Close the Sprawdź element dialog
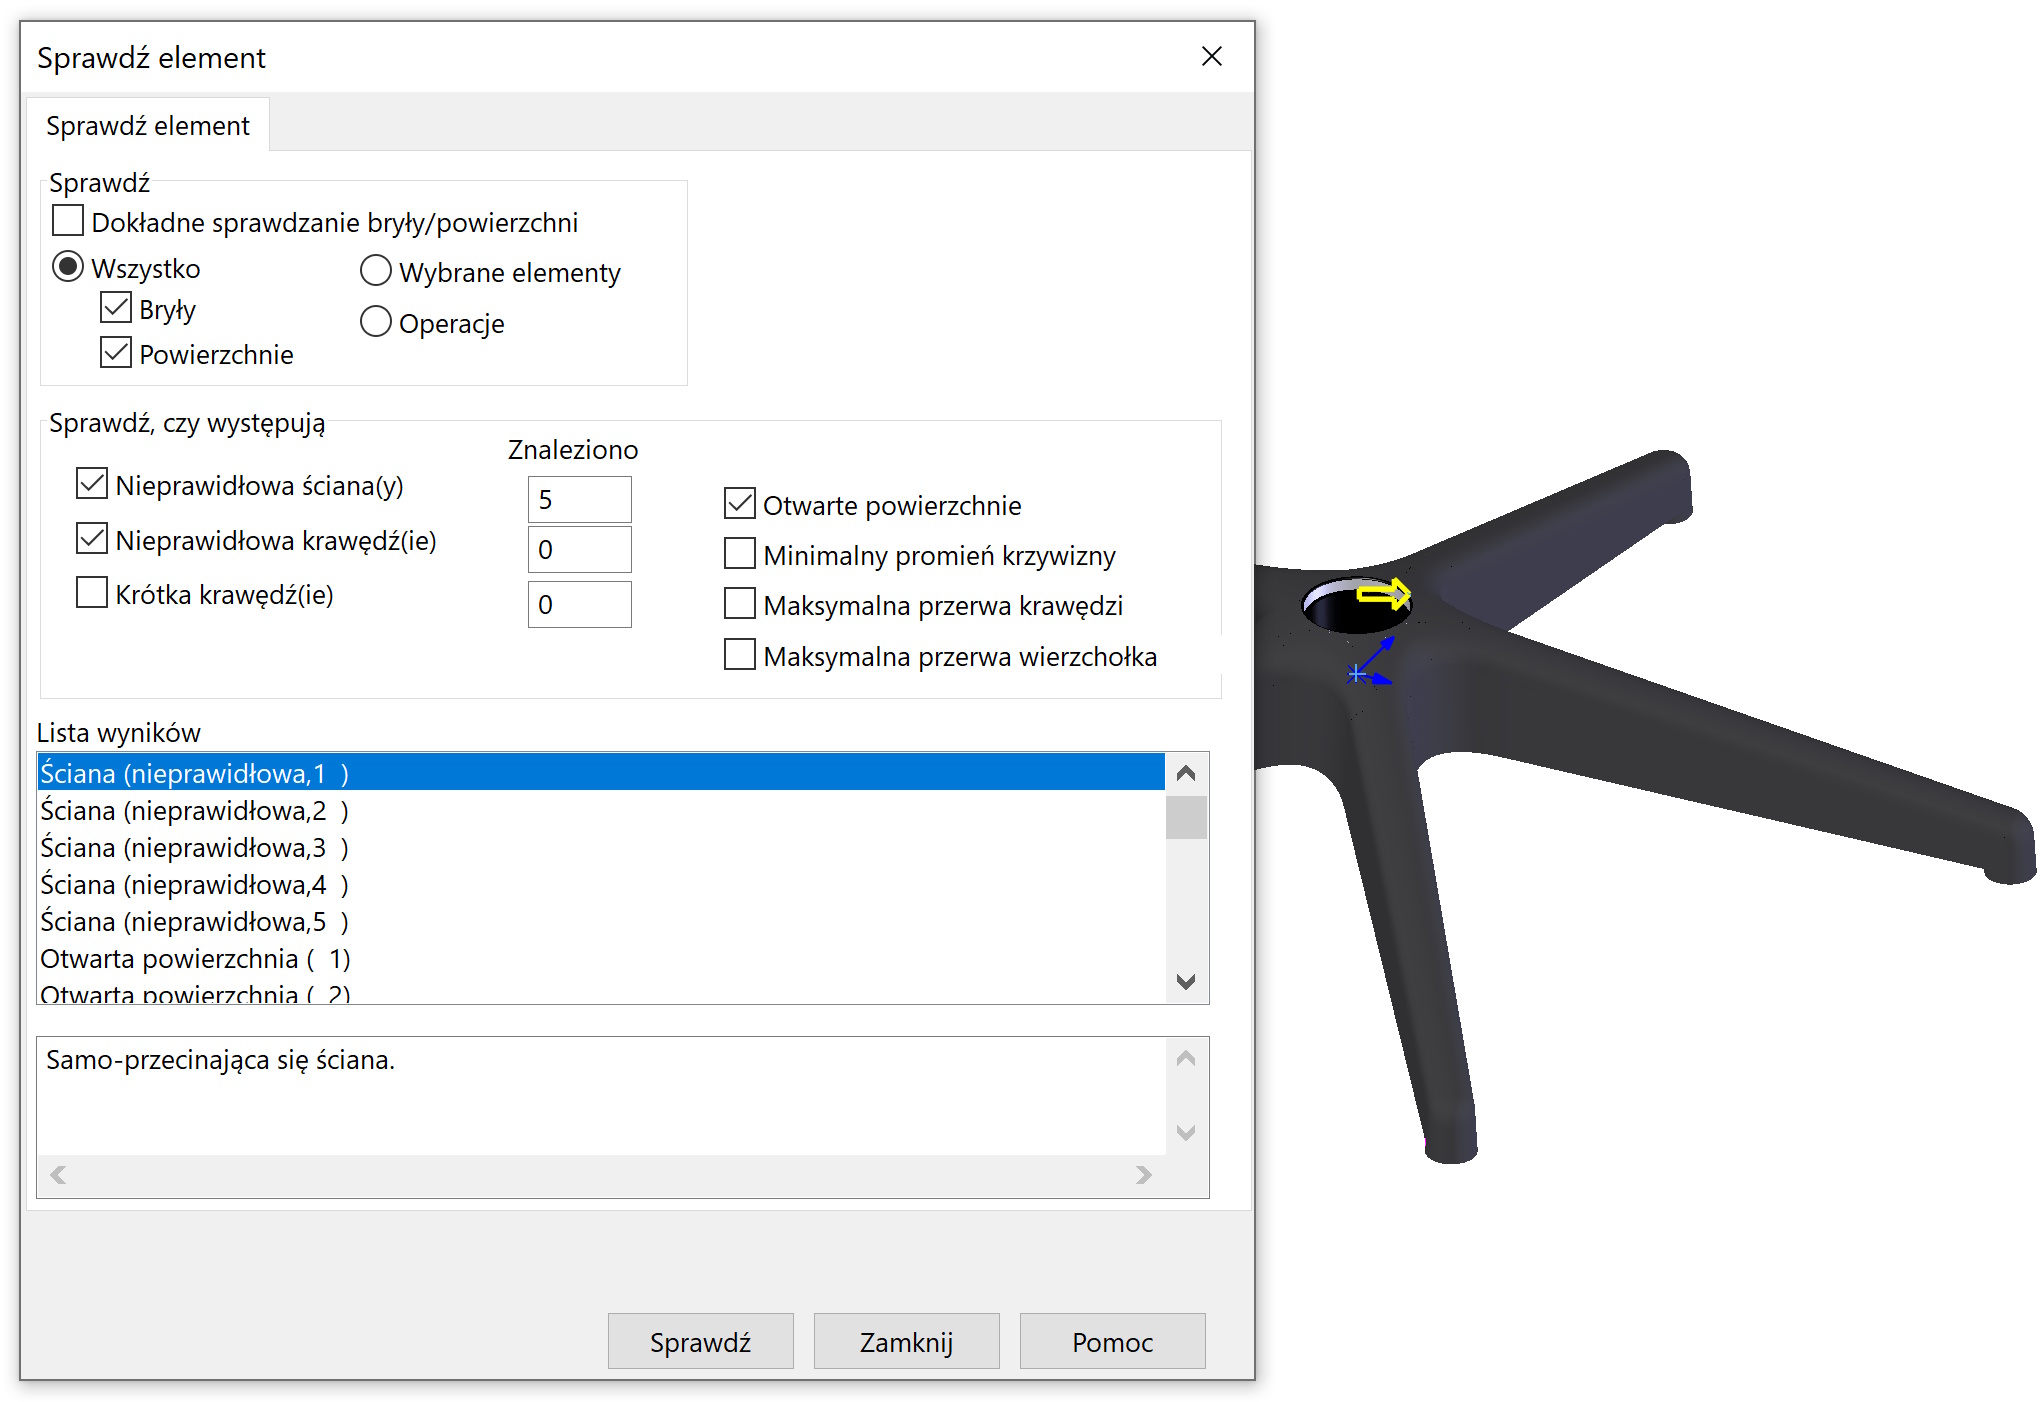 pyautogui.click(x=1211, y=57)
